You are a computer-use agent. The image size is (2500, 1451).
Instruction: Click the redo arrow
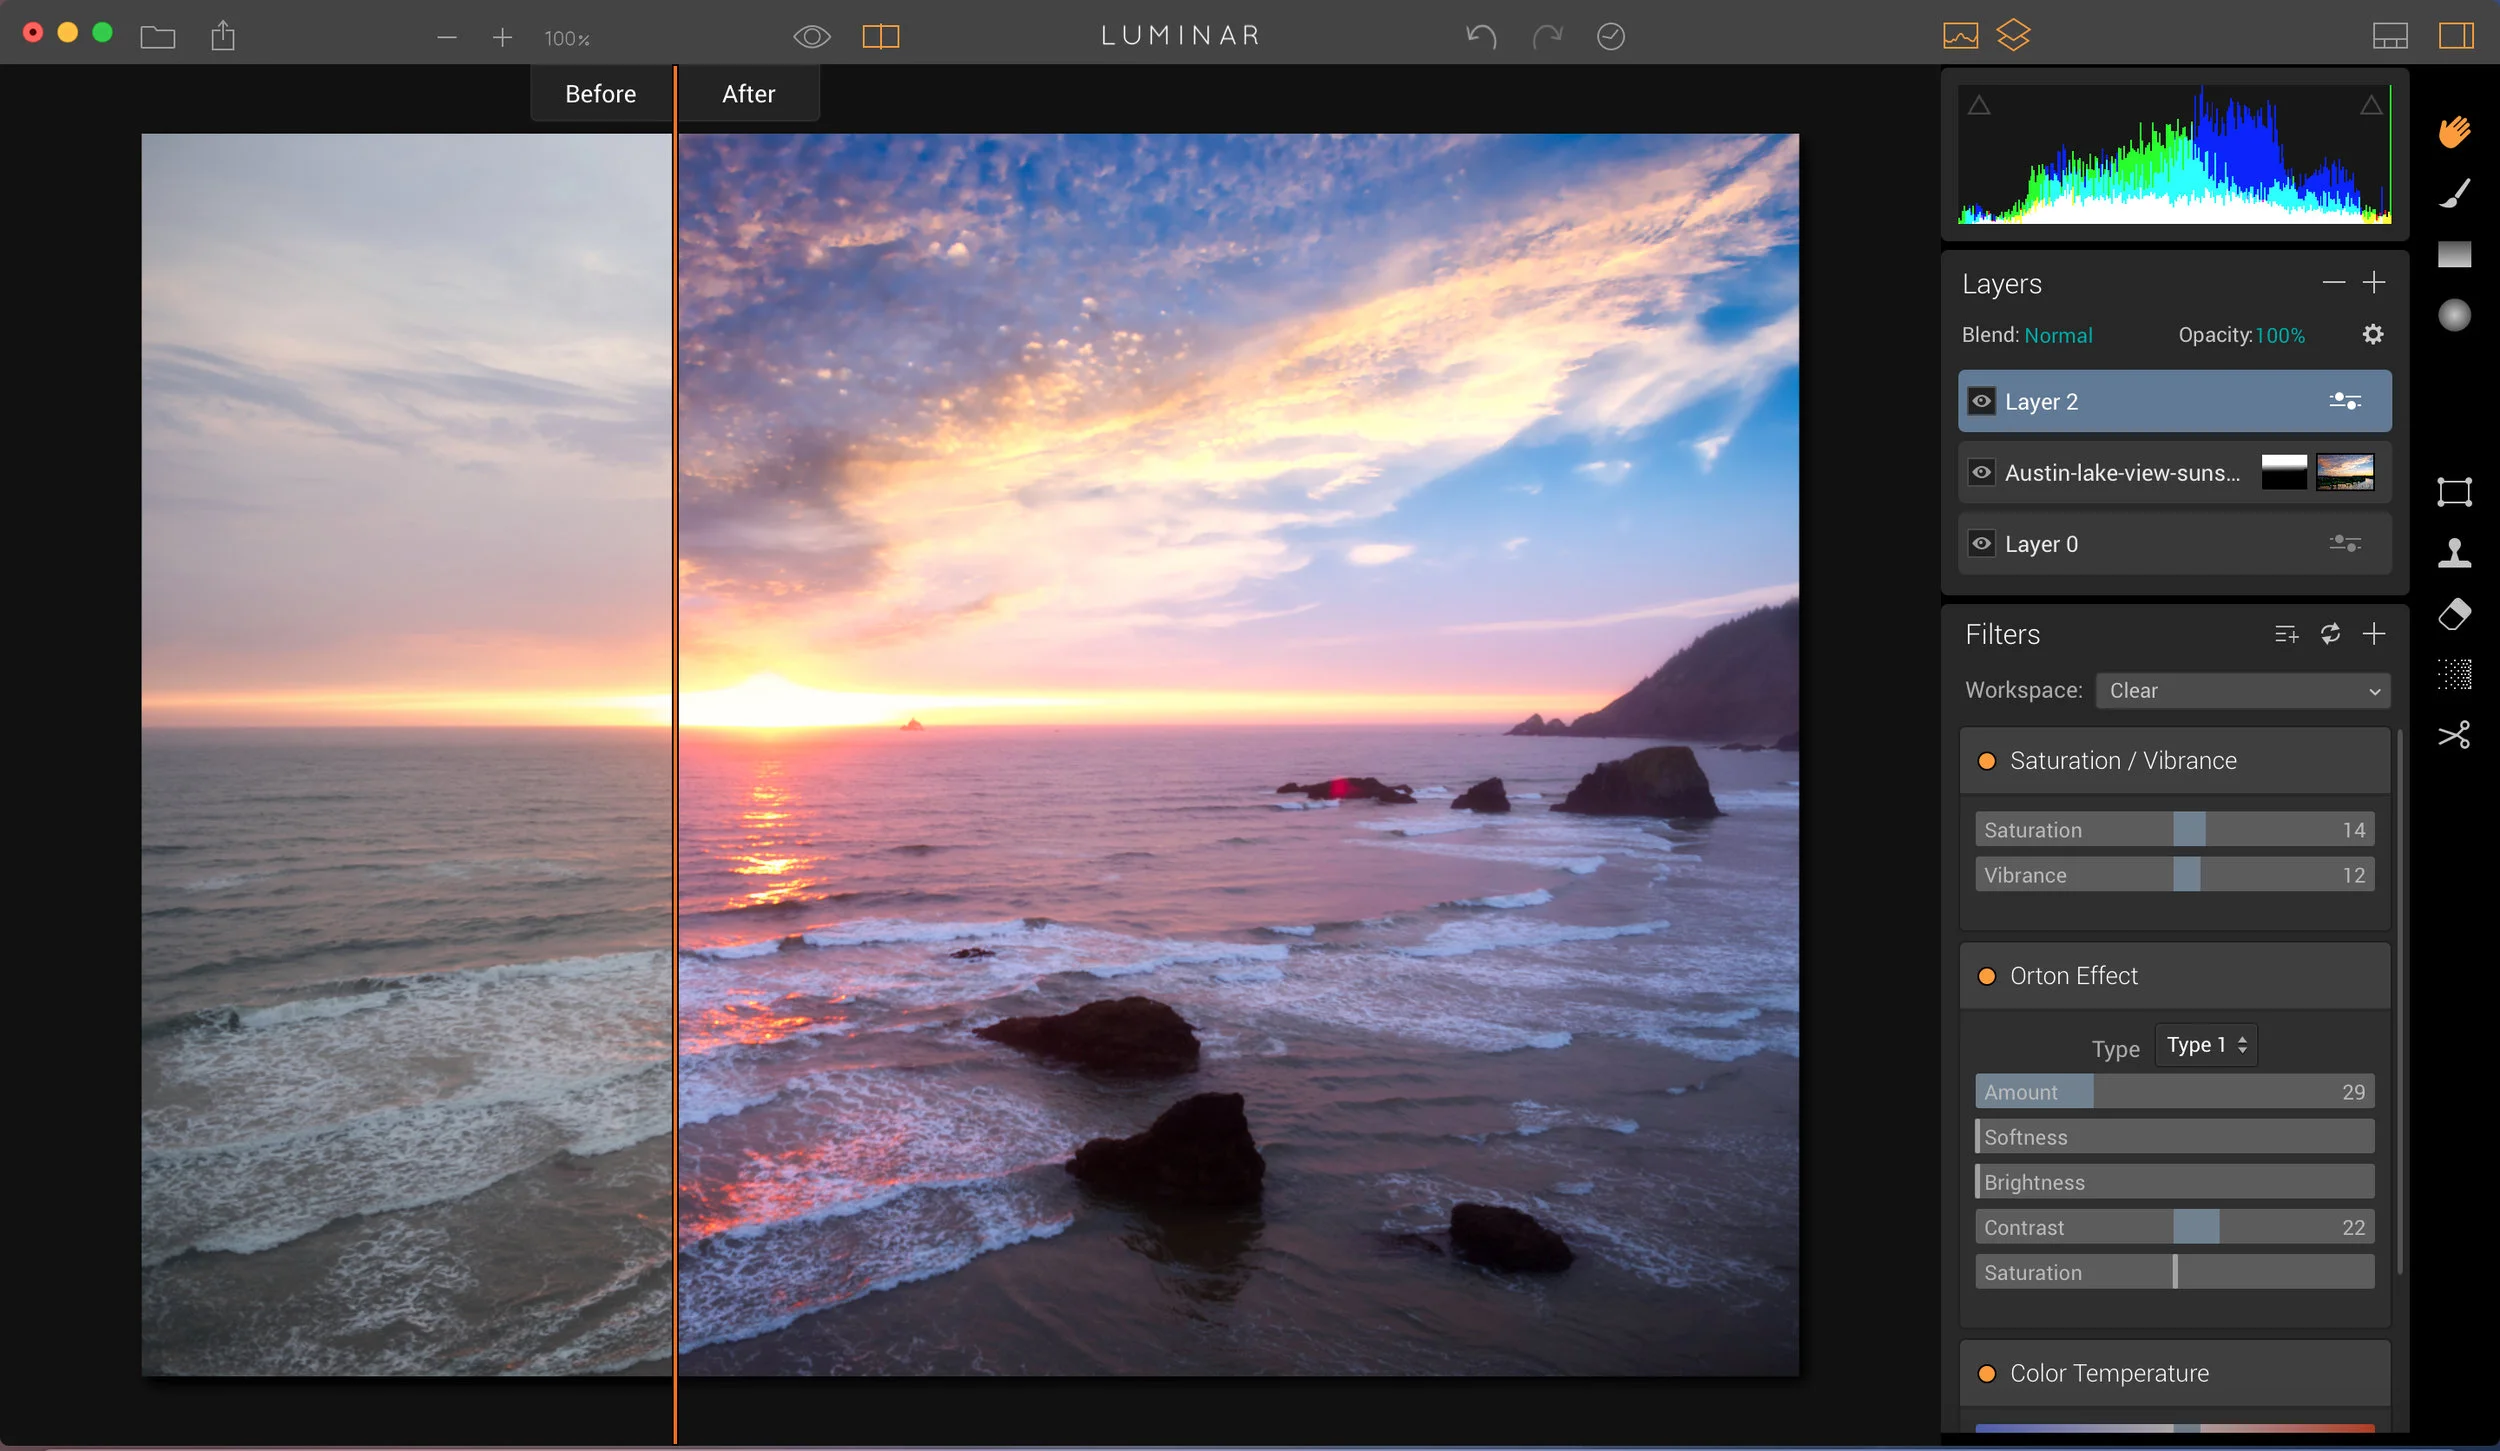(x=1547, y=37)
